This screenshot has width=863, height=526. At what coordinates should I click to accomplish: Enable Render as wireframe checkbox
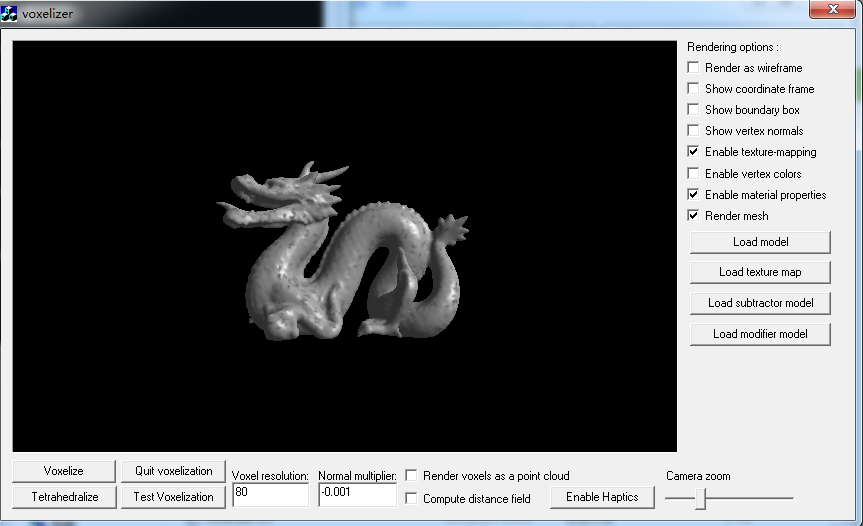(693, 67)
